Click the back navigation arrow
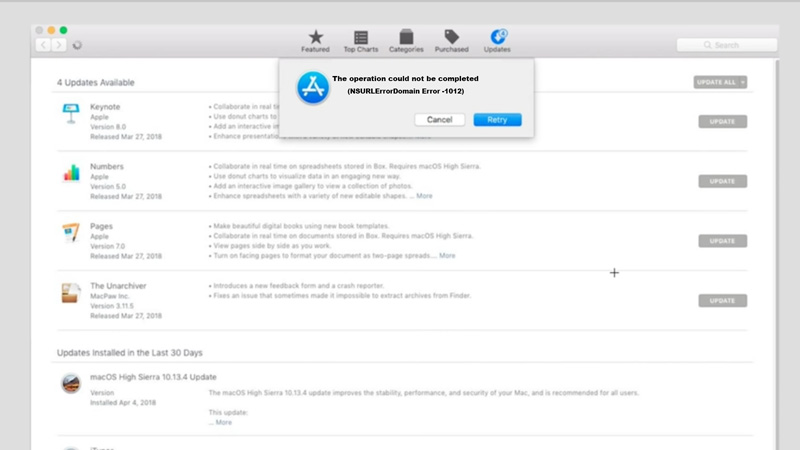 click(x=43, y=45)
